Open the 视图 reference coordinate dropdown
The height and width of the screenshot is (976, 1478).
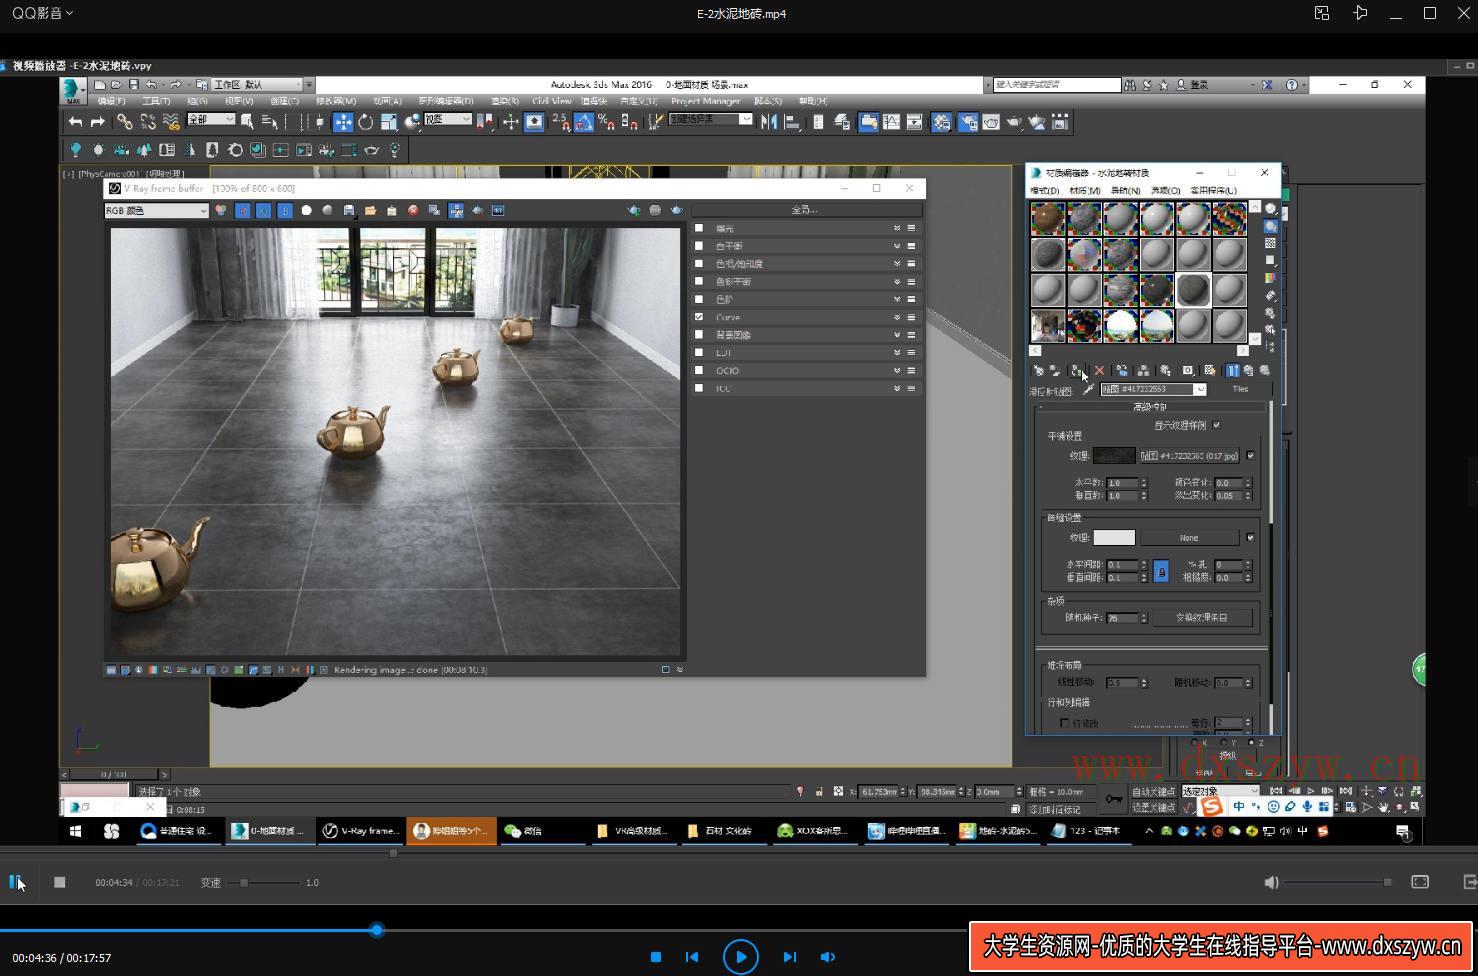pyautogui.click(x=447, y=119)
